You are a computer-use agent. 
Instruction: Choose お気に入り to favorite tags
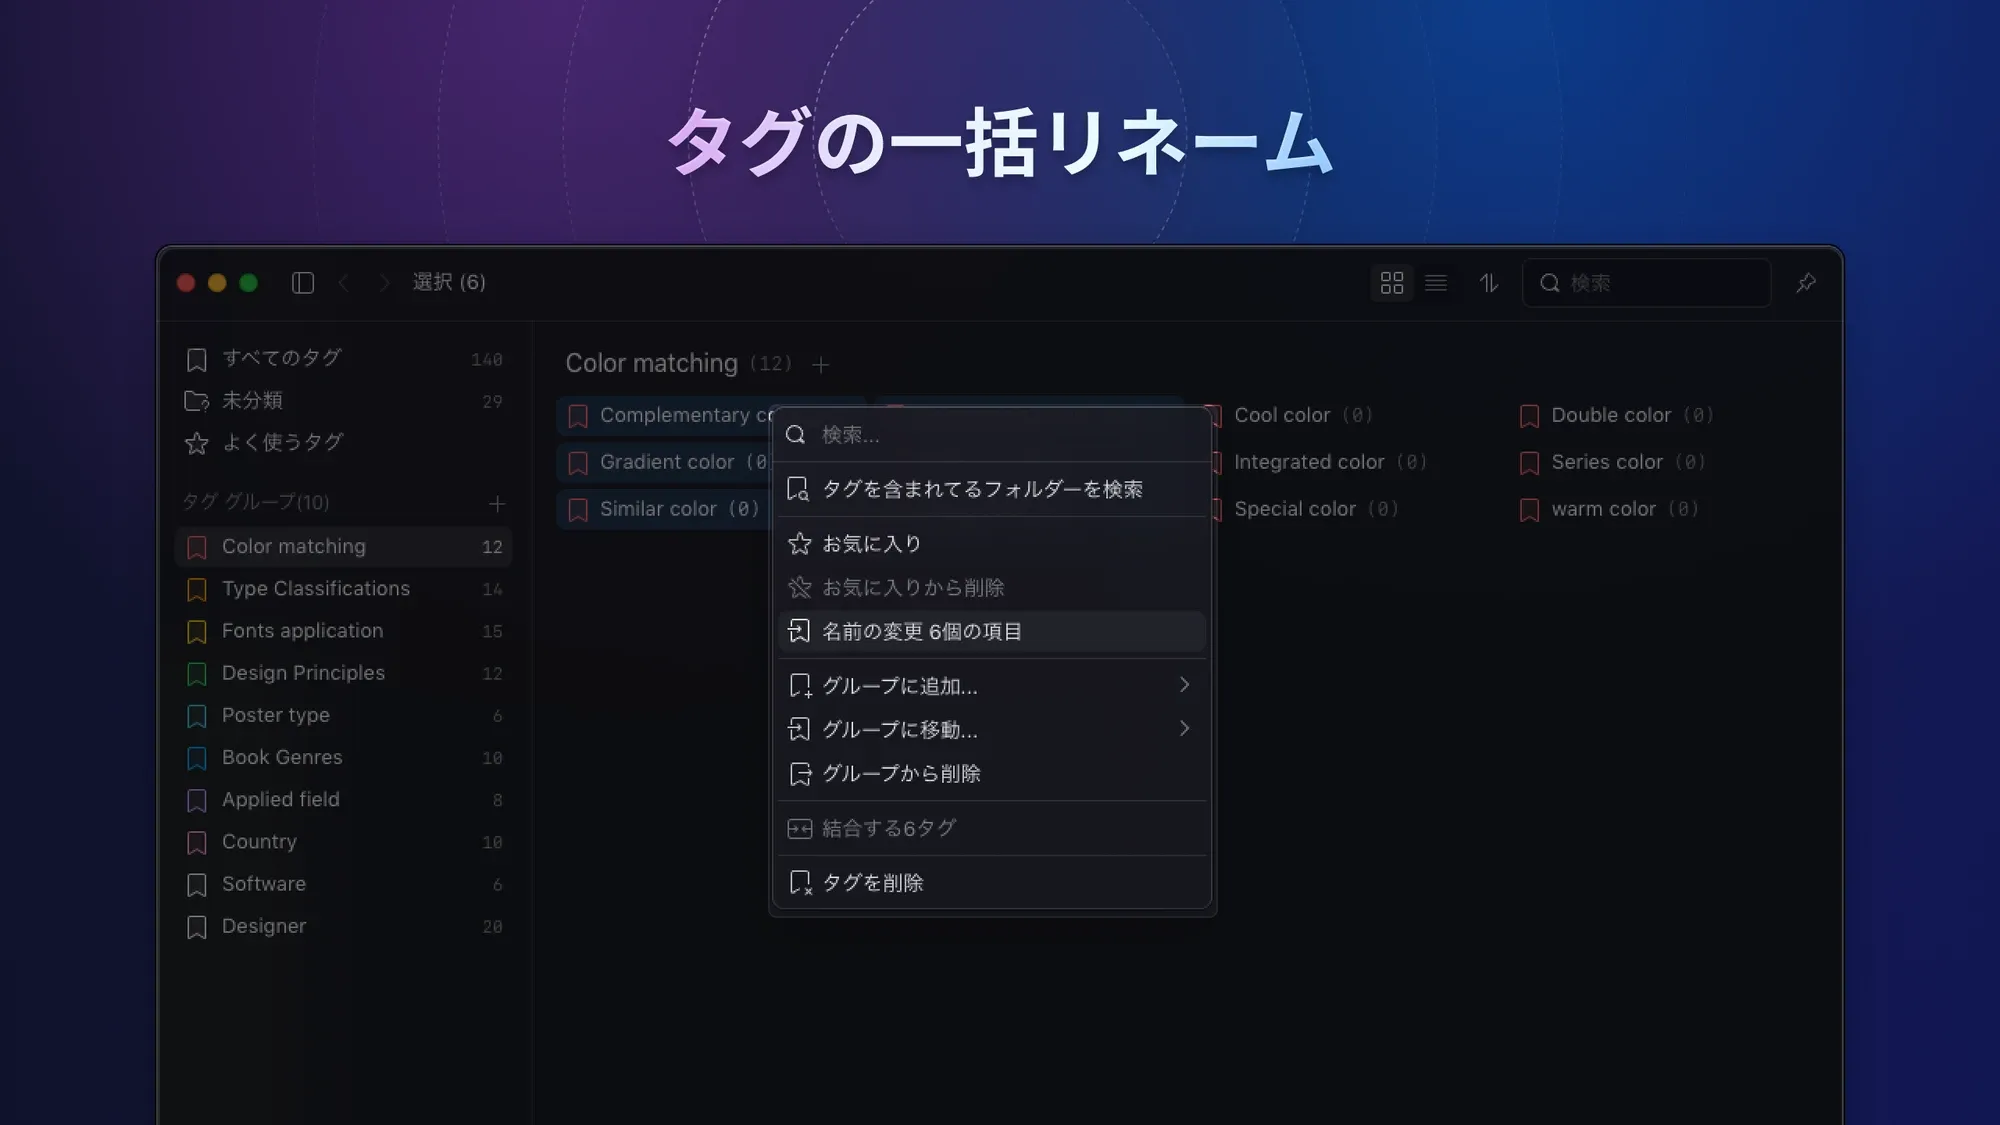click(992, 544)
